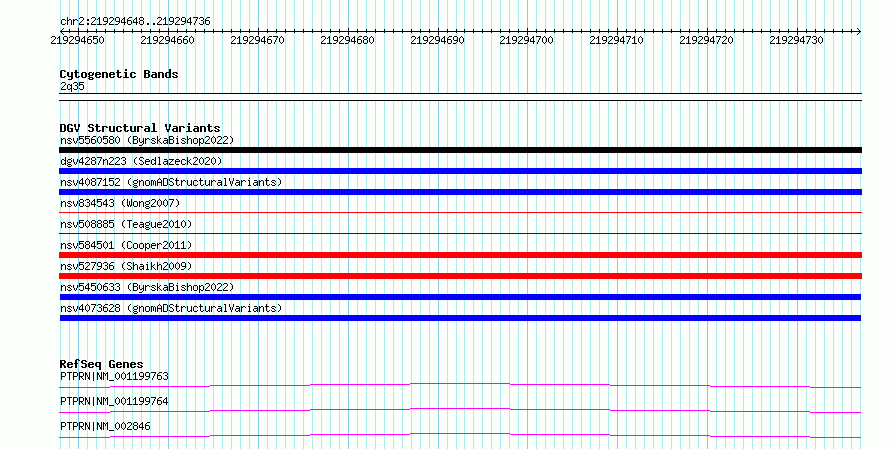Open the DGV Structural Variants track heading
This screenshot has width=890, height=449.
(140, 128)
